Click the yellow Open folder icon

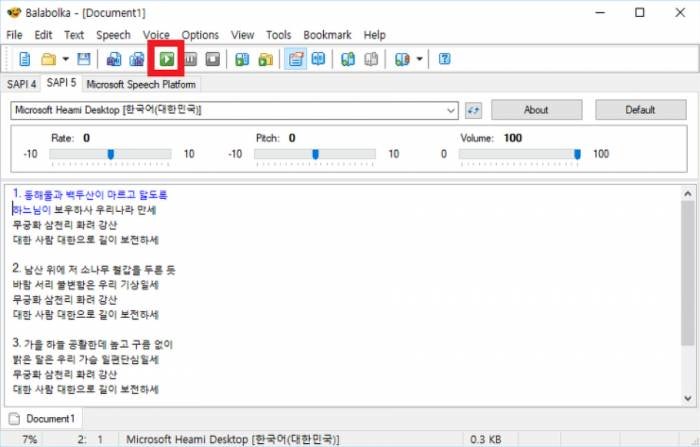click(x=49, y=59)
